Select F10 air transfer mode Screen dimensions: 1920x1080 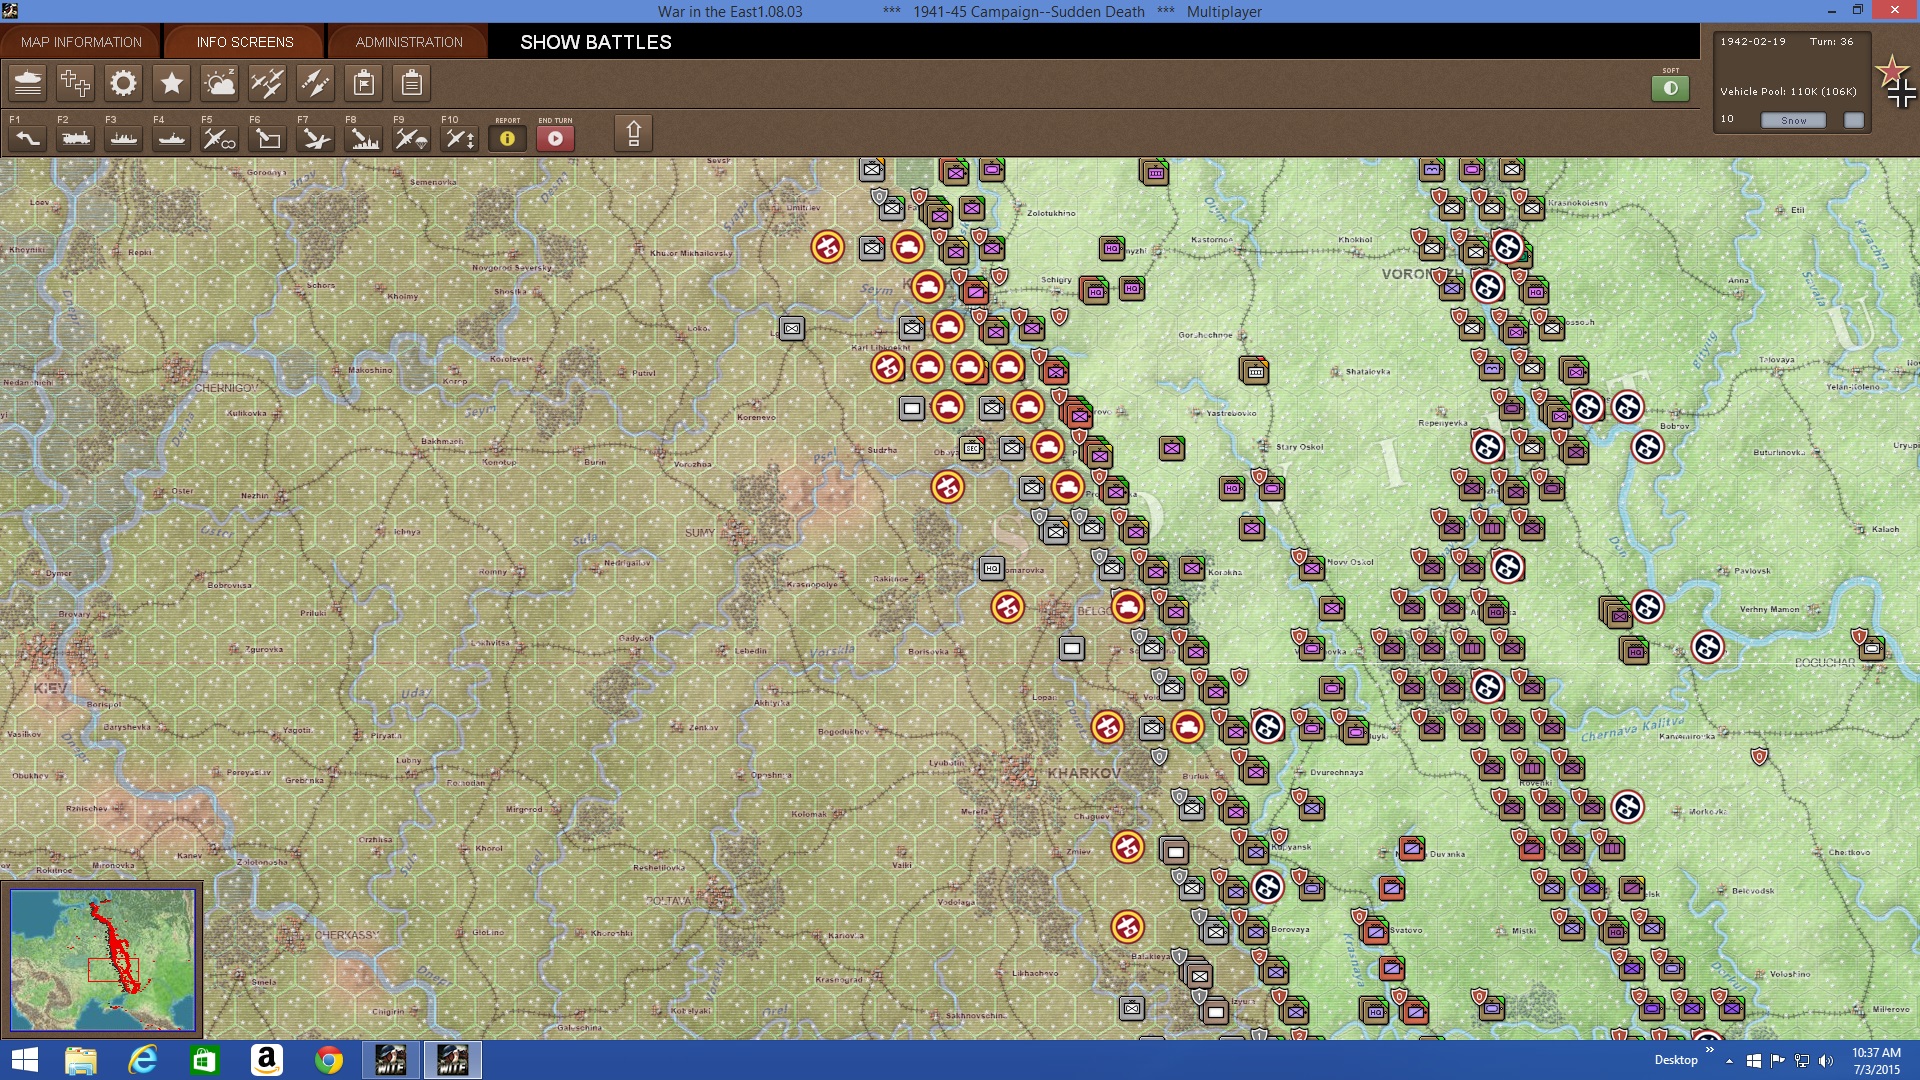[x=460, y=138]
